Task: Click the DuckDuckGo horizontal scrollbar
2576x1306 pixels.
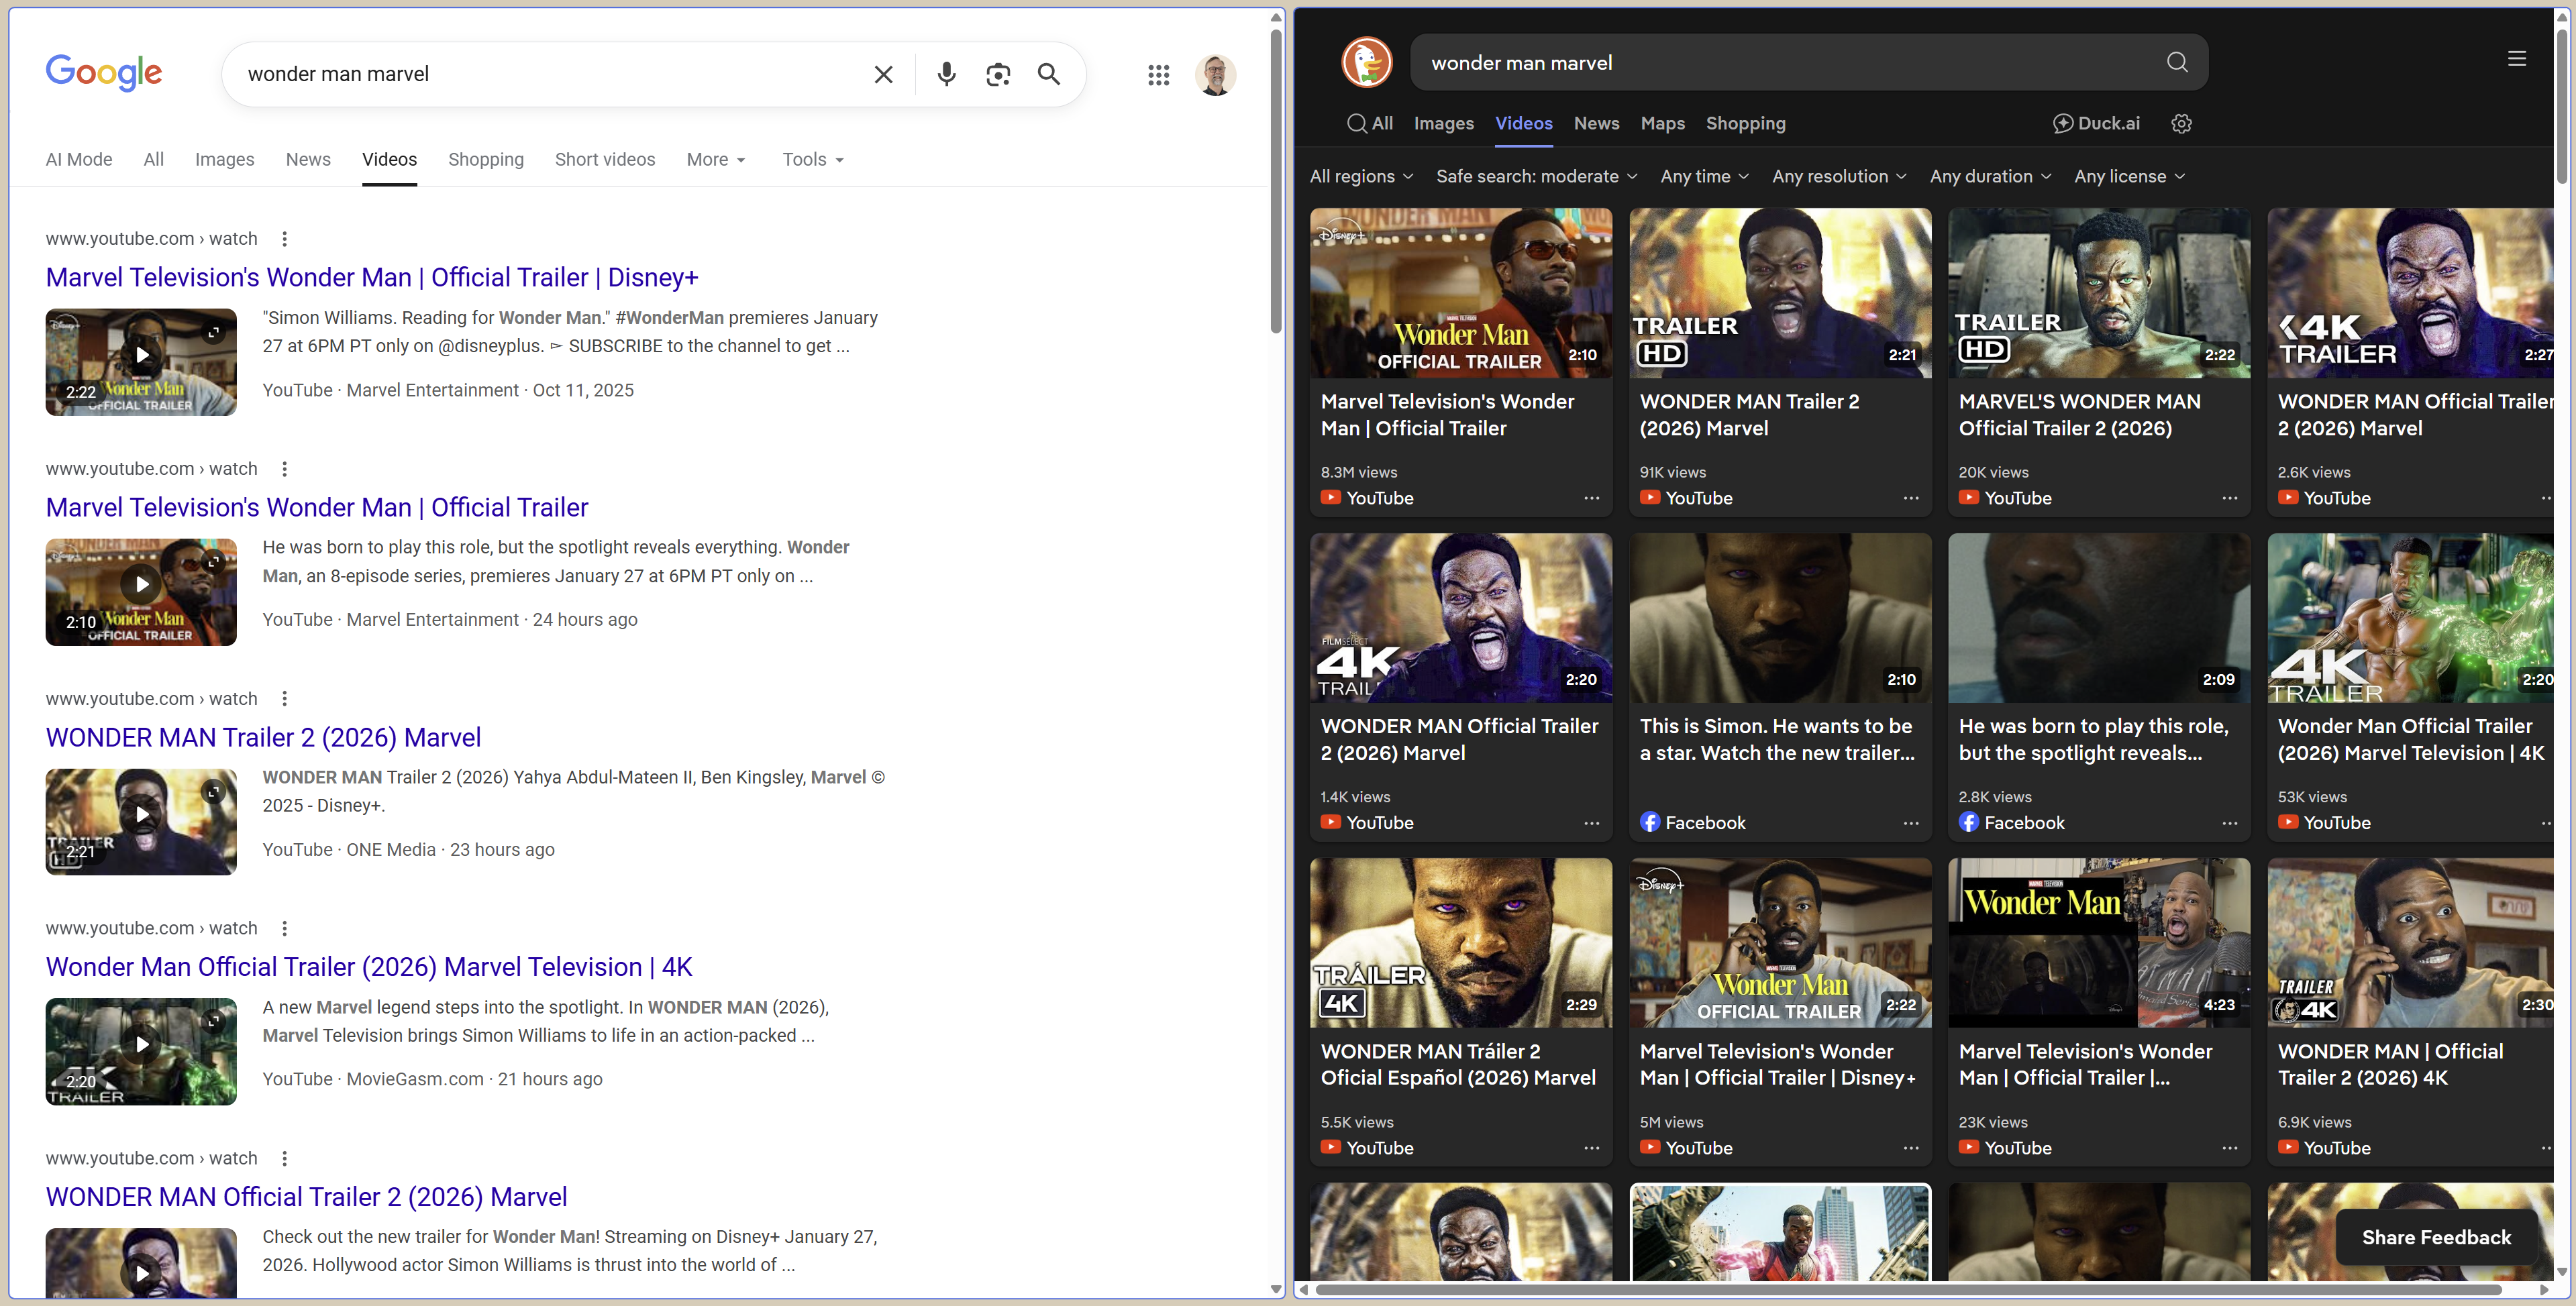Action: (1908, 1290)
